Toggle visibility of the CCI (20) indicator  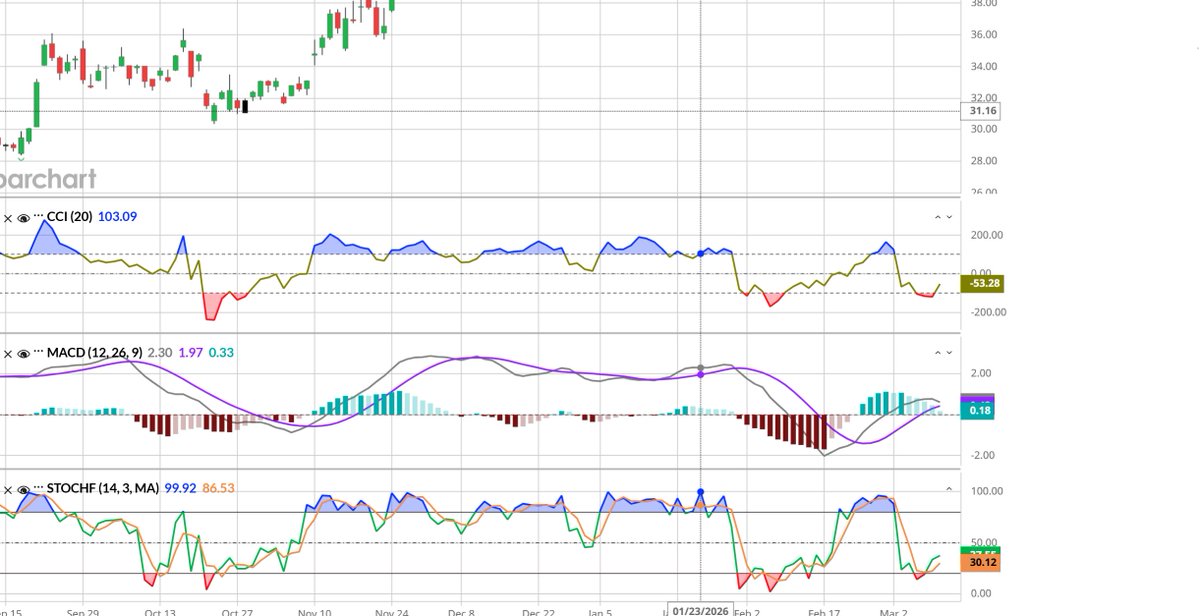(x=23, y=217)
